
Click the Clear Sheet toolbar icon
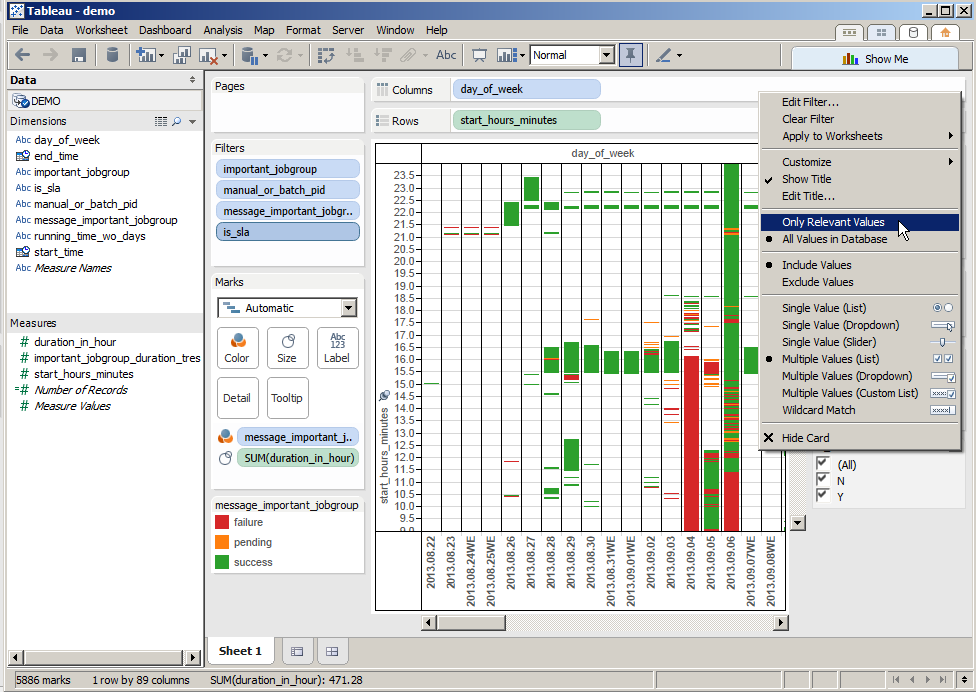click(x=208, y=56)
